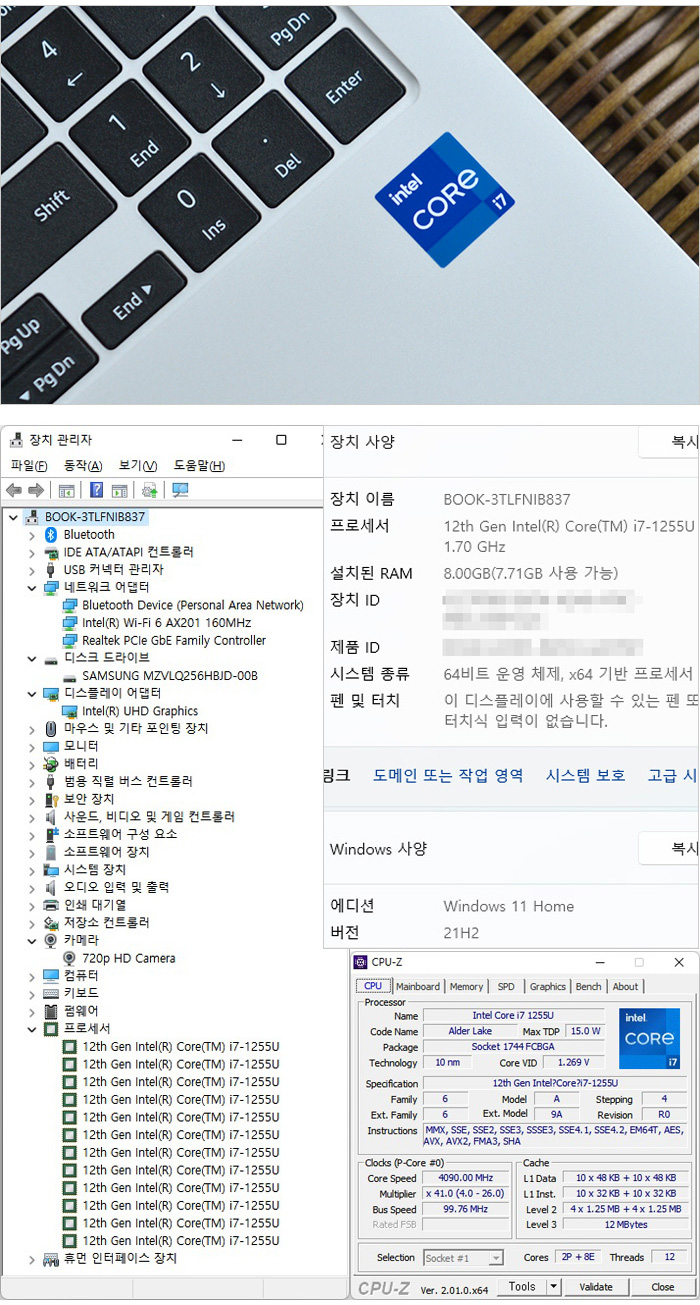
Task: Select Intel(R) Wi-Fi 6 AX201 160MHz
Action: click(x=167, y=623)
